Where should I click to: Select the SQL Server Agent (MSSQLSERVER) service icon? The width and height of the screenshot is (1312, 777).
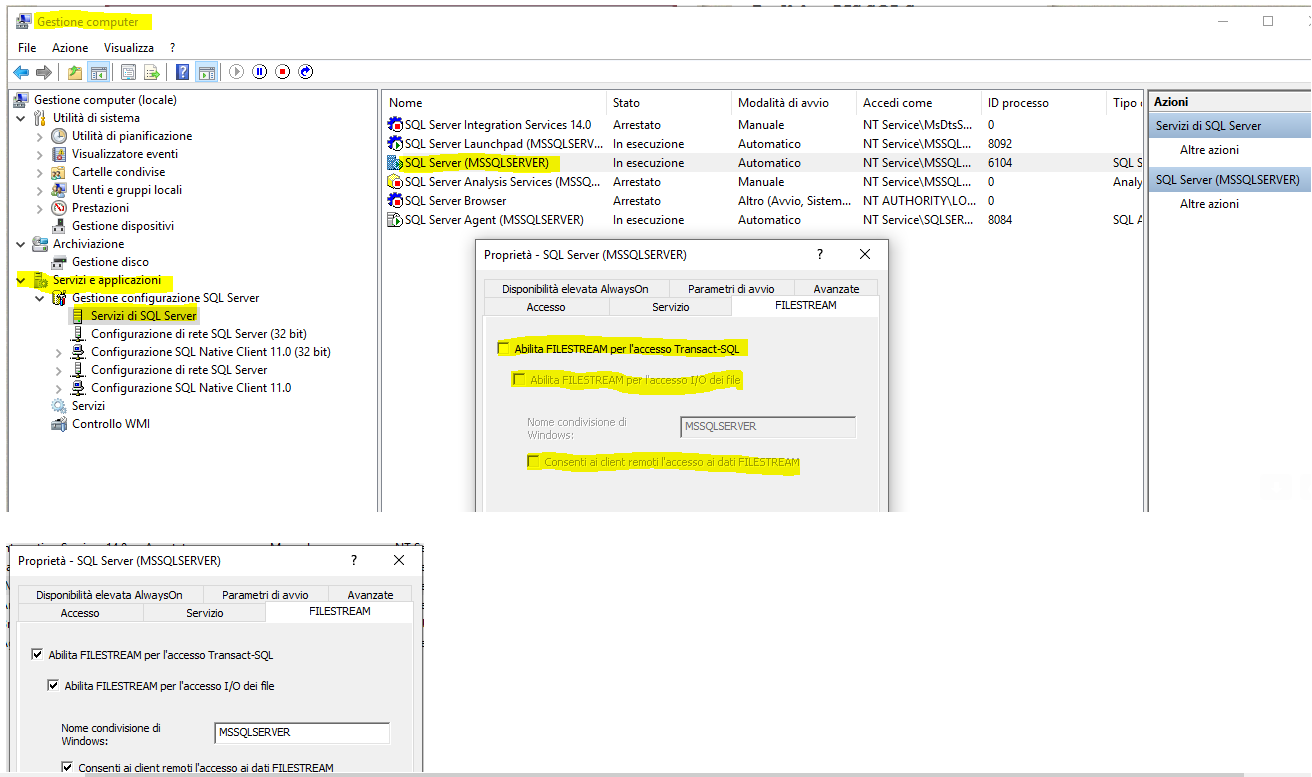tap(395, 220)
